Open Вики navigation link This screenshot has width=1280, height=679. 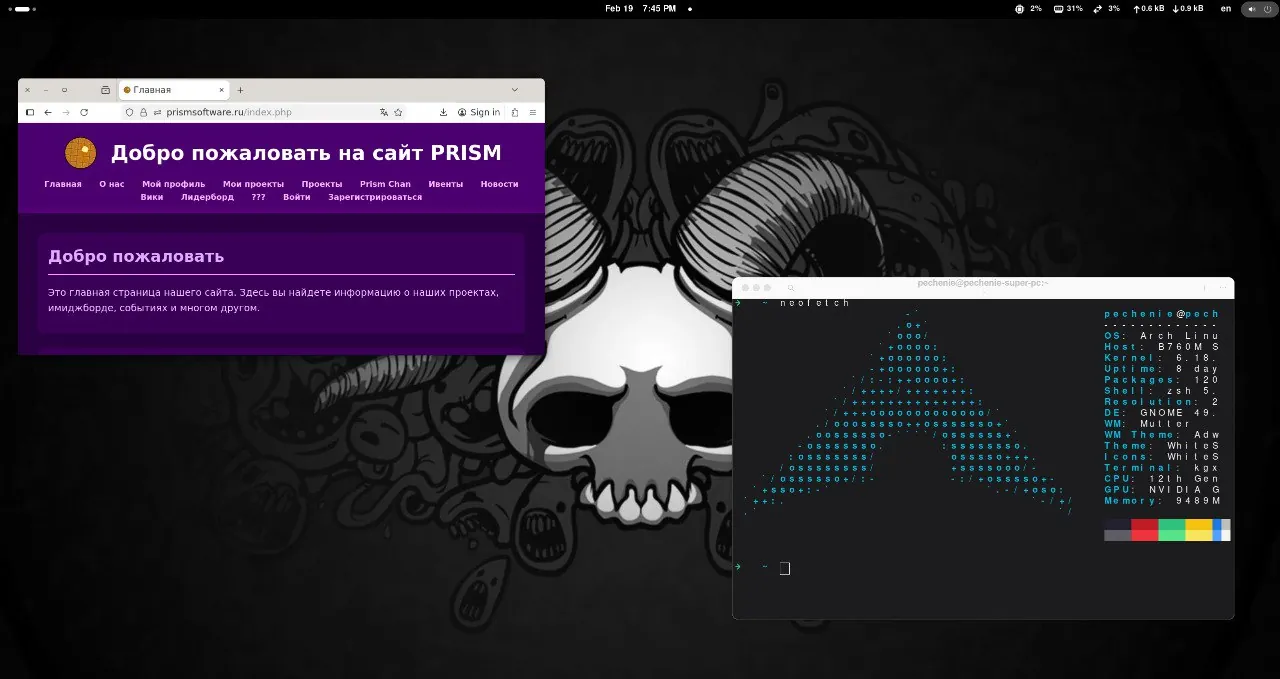152,197
